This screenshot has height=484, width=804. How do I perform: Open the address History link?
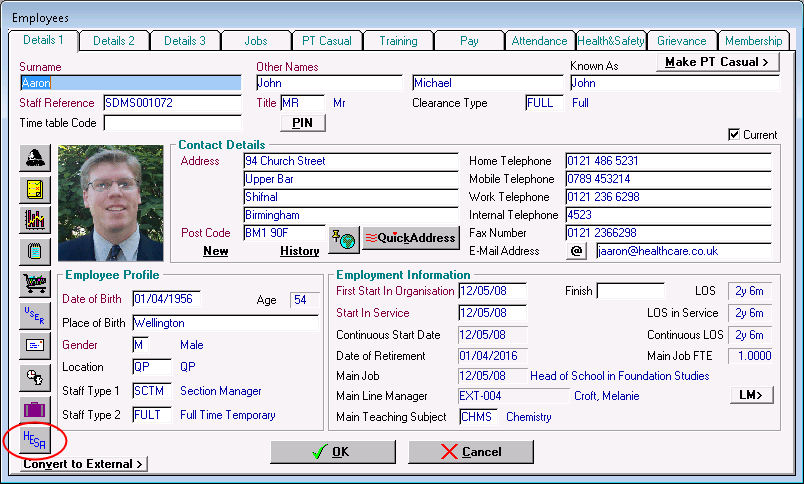coord(299,251)
